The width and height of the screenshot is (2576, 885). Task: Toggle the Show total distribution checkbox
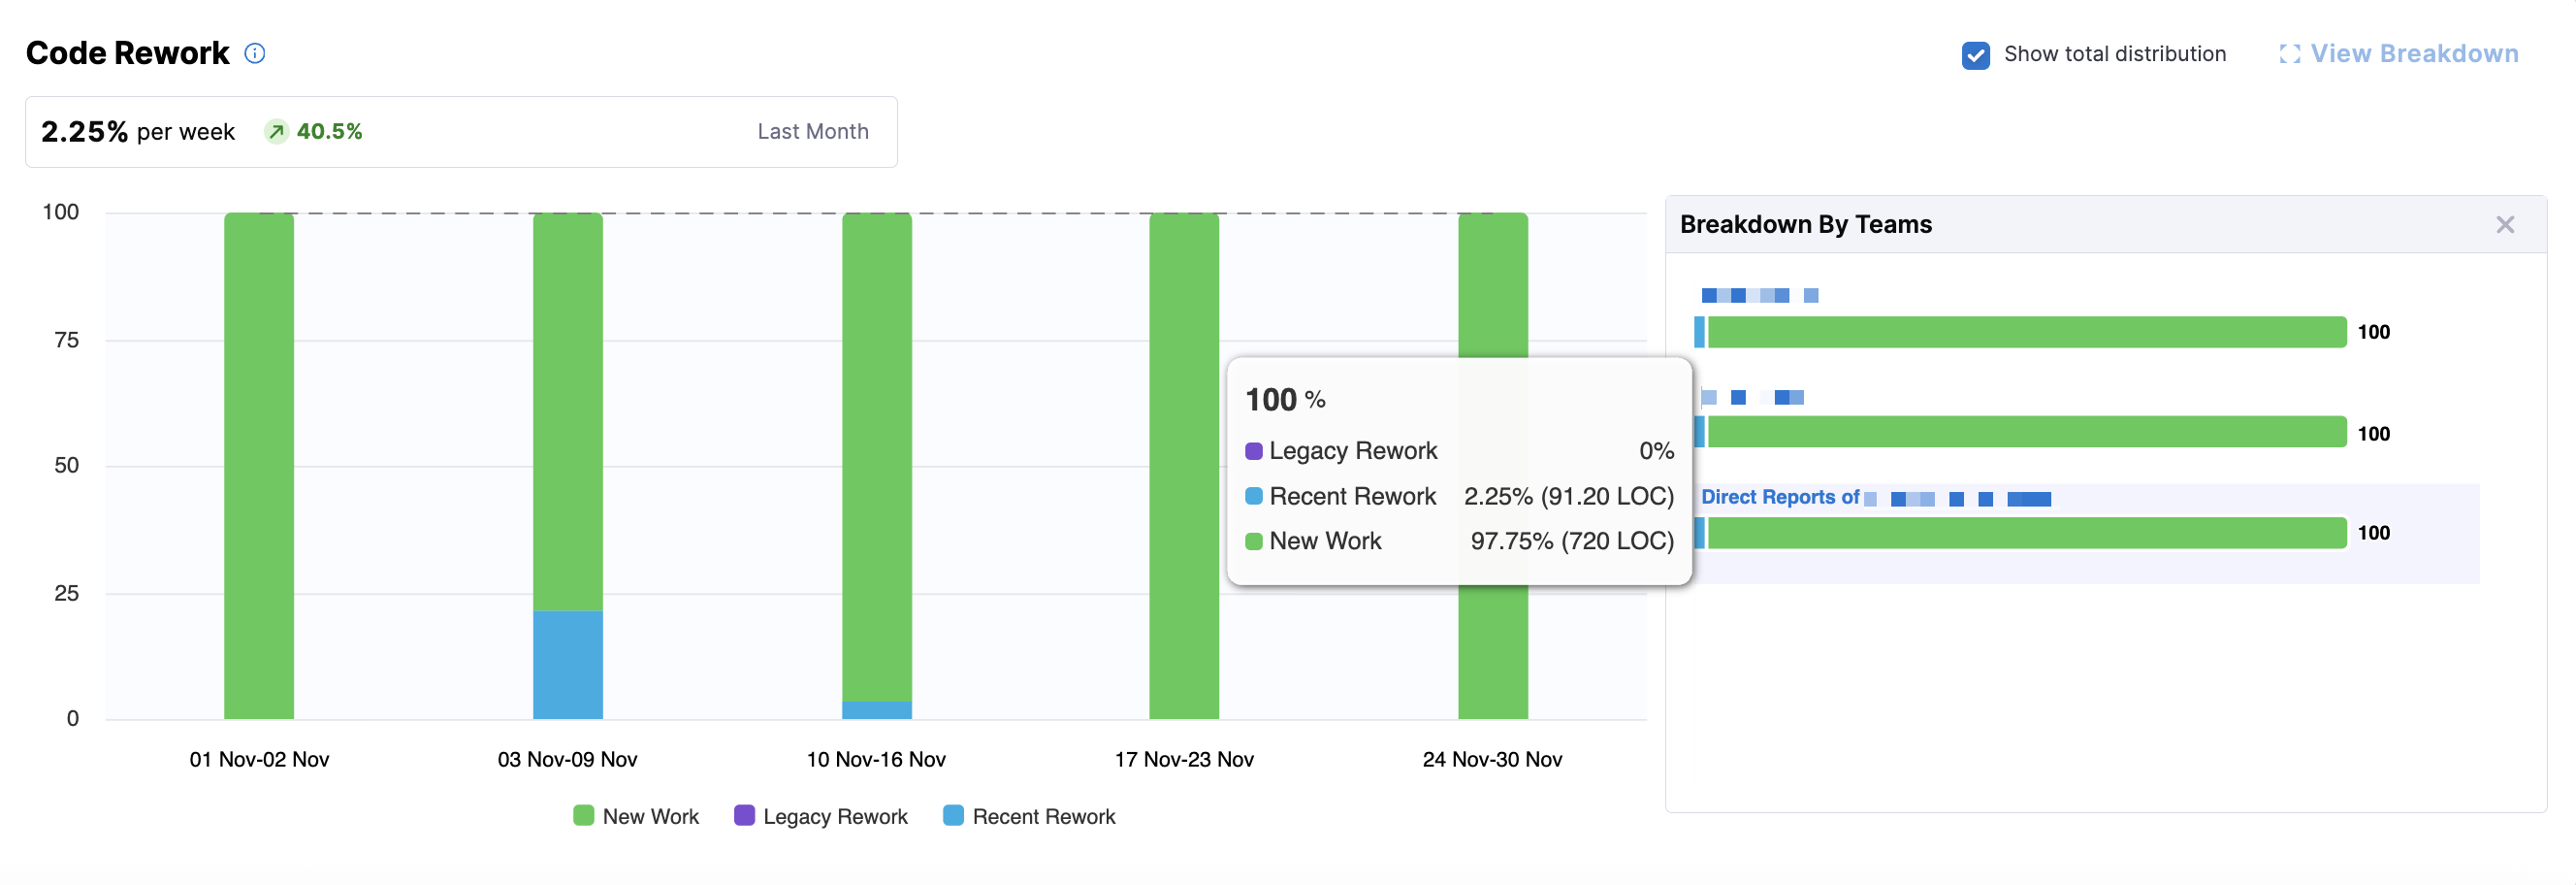pos(1975,55)
